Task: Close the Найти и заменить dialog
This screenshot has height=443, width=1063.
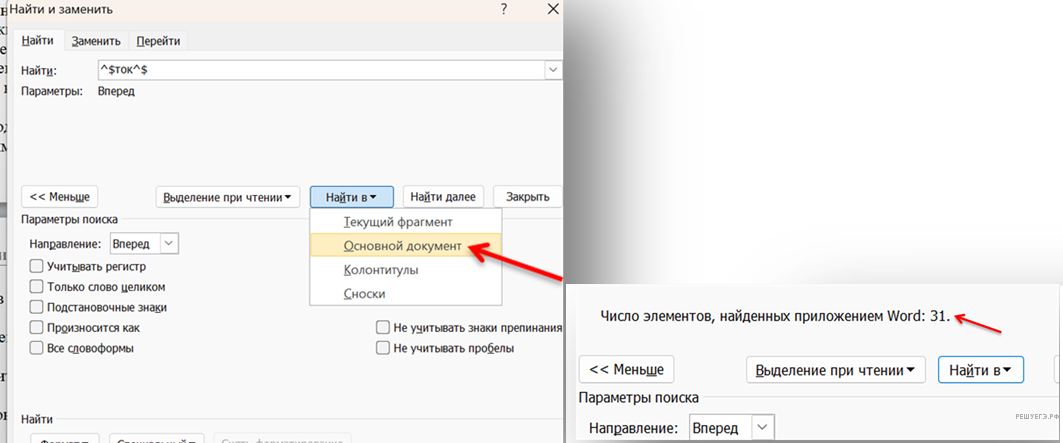Action: click(x=552, y=9)
